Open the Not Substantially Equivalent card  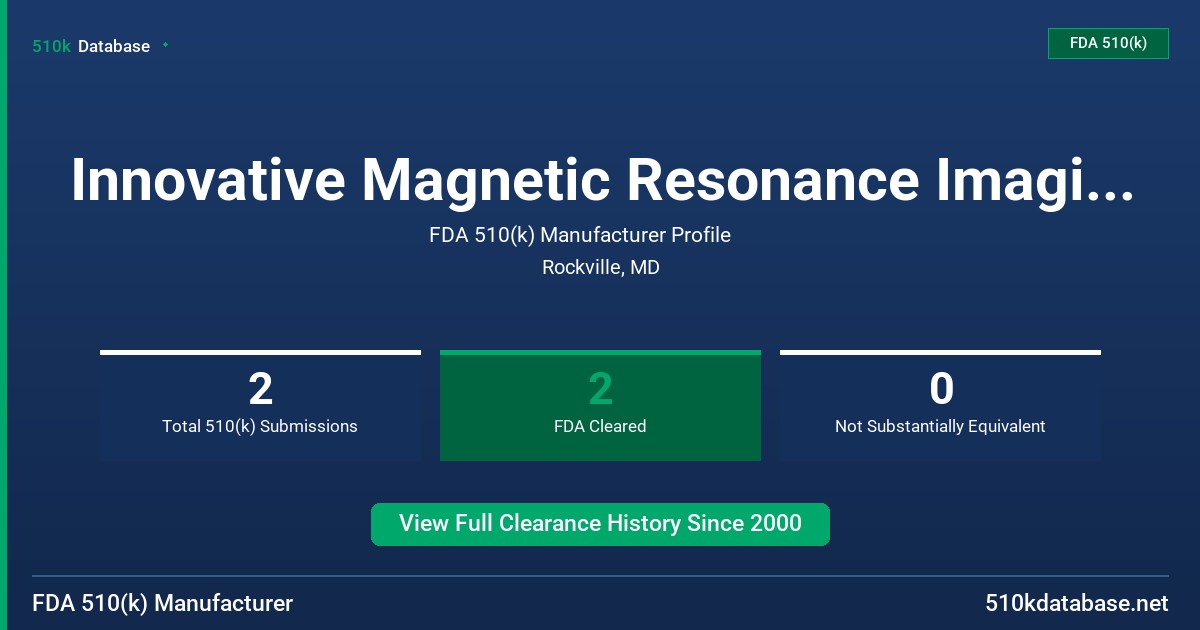(940, 406)
